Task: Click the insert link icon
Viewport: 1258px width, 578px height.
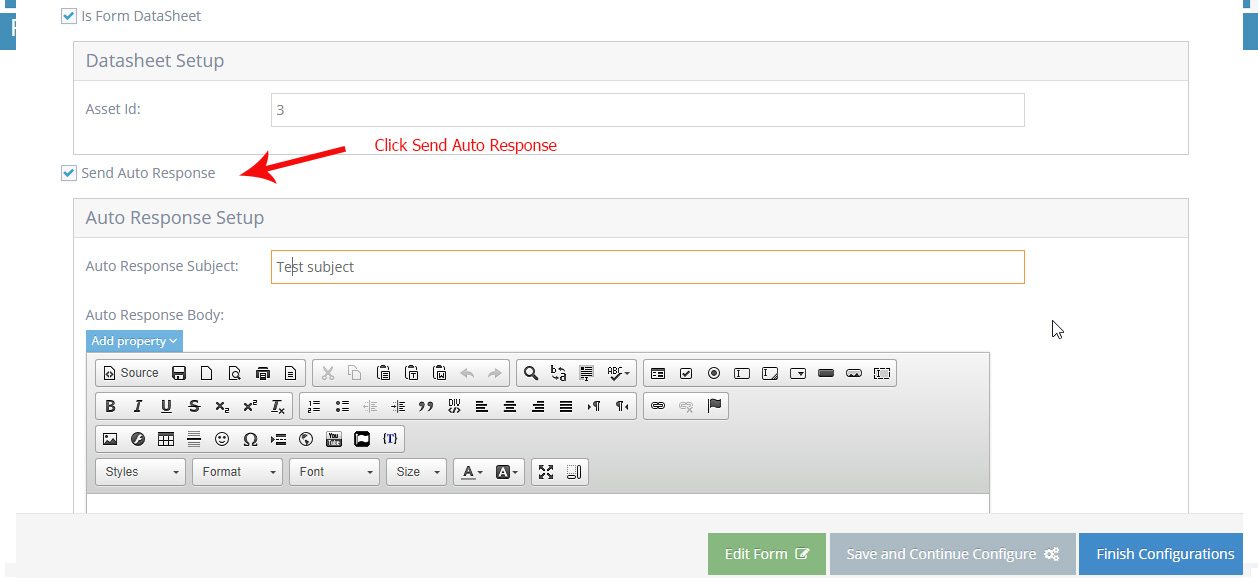Action: tap(658, 406)
